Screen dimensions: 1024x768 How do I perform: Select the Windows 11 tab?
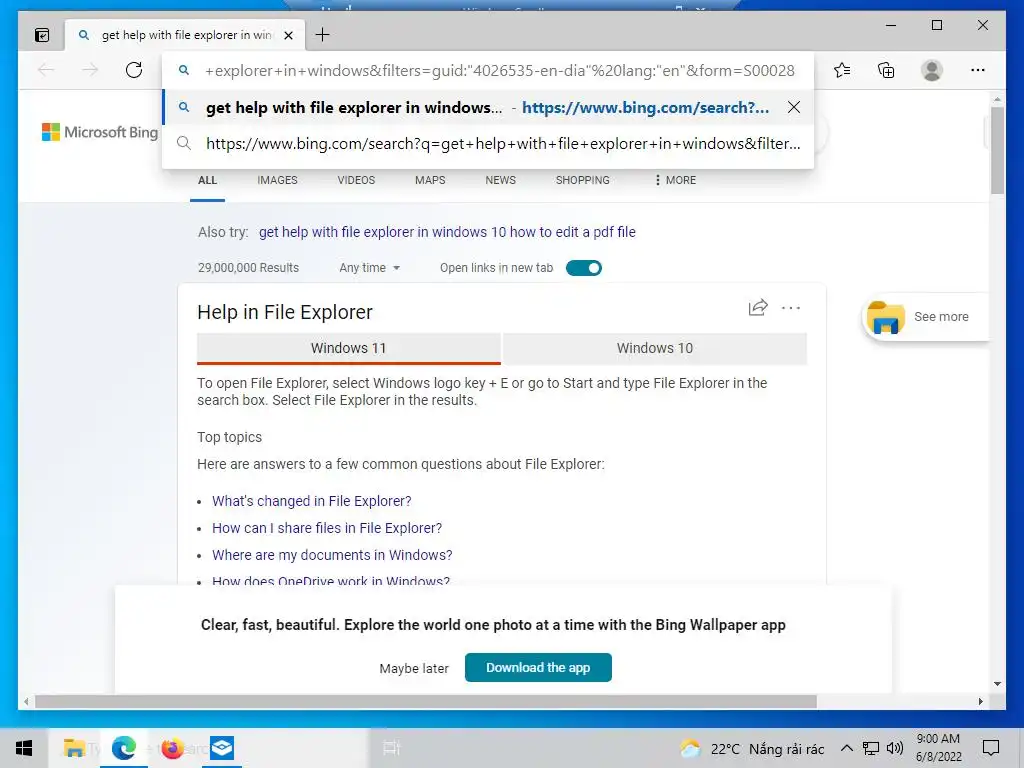tap(349, 348)
